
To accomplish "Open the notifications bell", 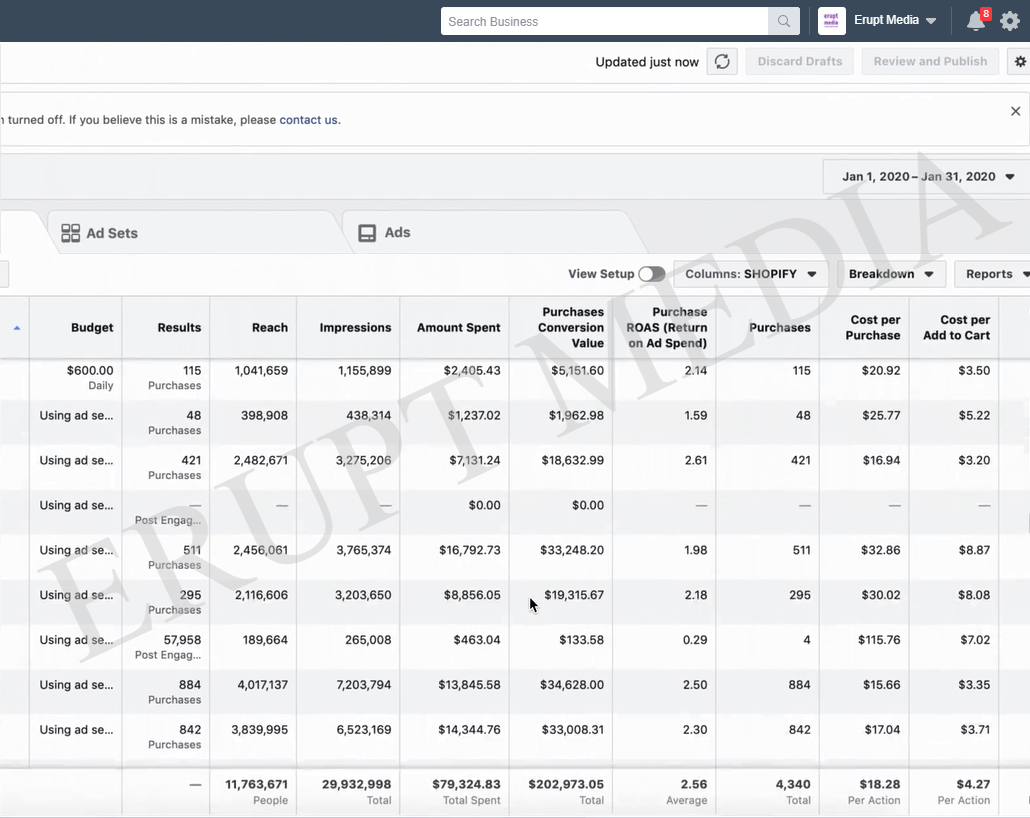I will click(x=976, y=21).
